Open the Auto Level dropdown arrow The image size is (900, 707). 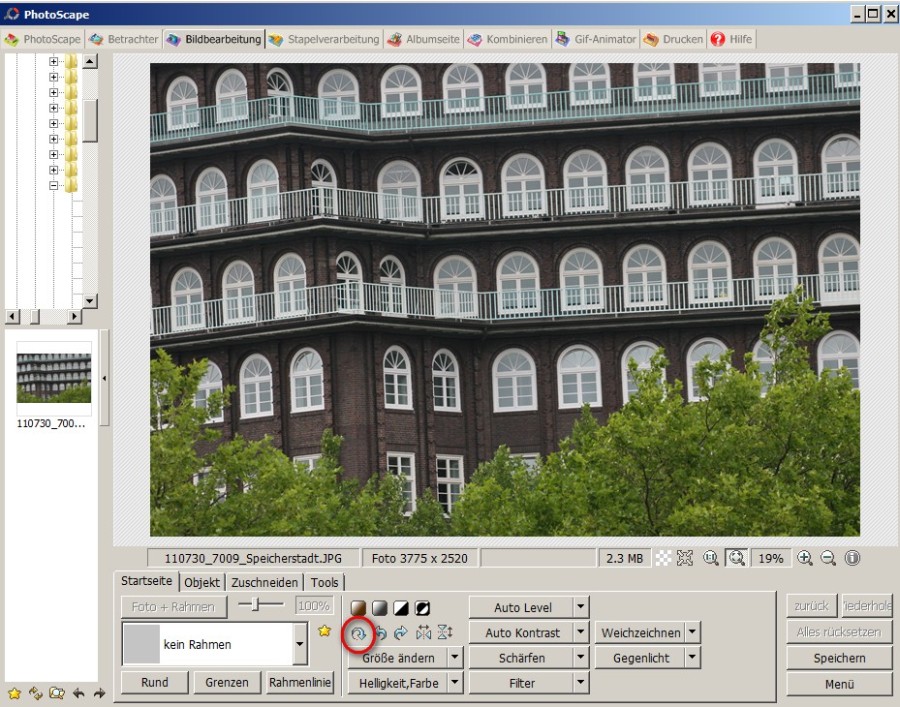581,606
